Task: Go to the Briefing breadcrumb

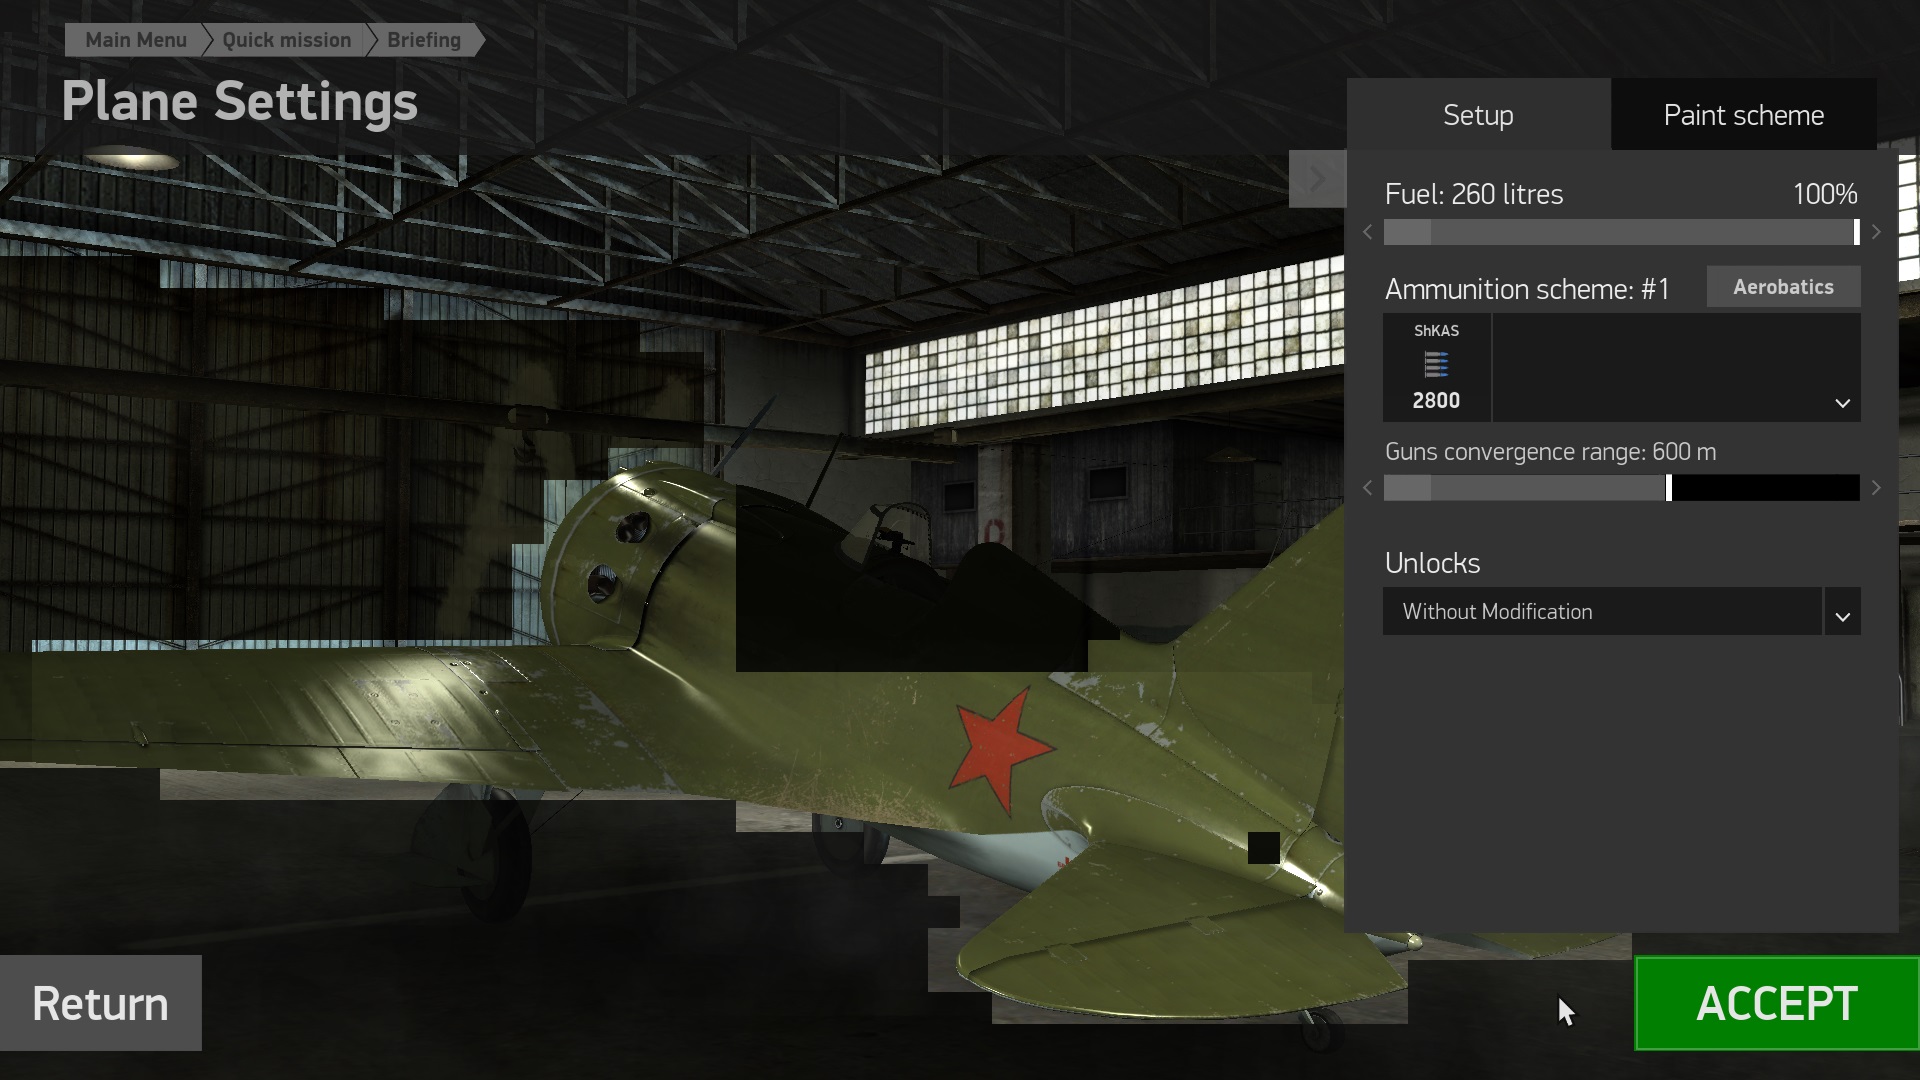Action: tap(424, 40)
